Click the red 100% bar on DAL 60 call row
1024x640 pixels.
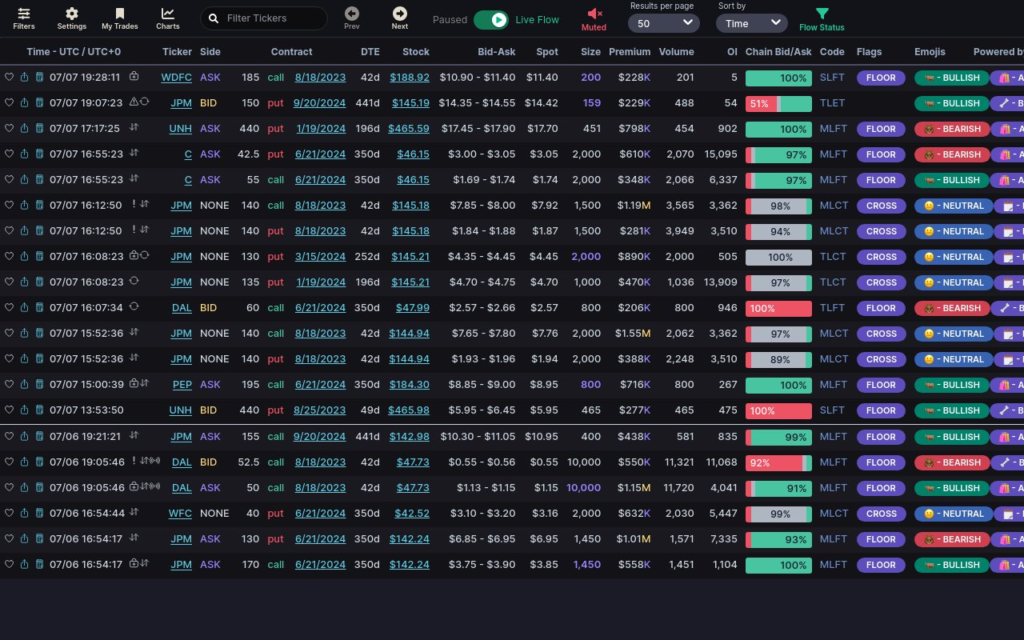click(x=778, y=308)
